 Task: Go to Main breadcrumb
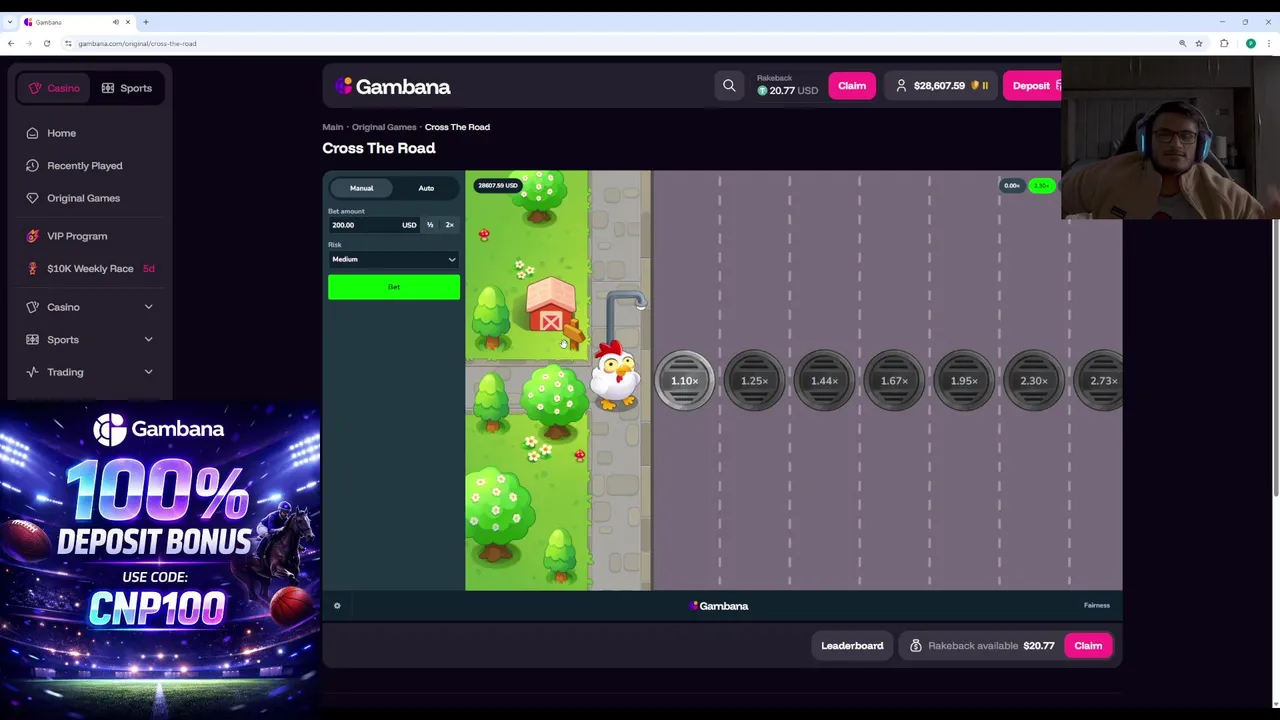point(332,127)
